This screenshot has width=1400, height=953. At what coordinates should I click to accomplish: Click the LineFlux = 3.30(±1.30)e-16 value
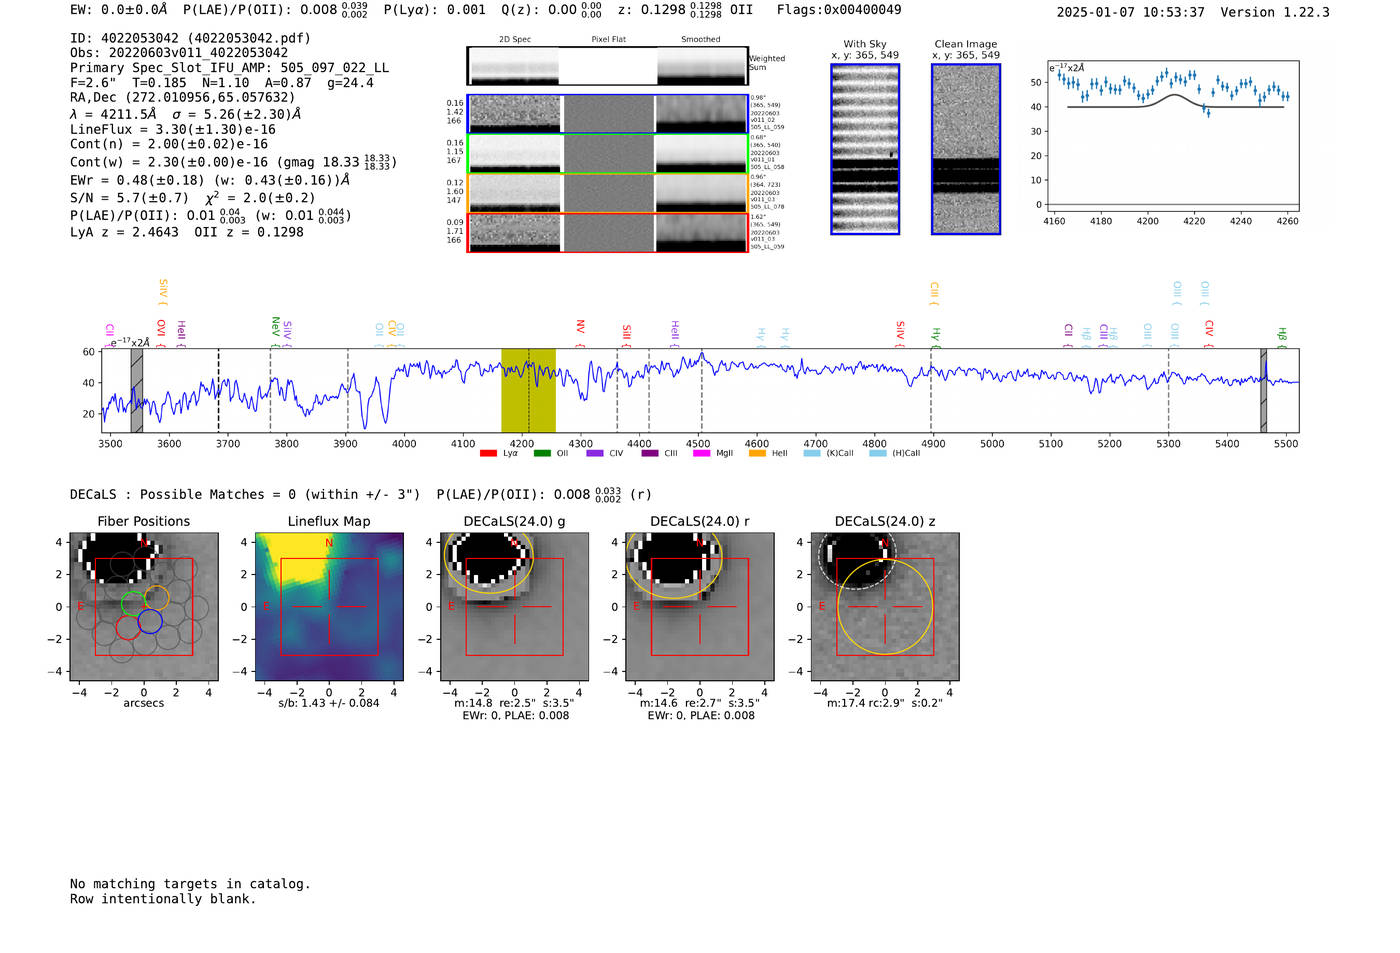(x=173, y=130)
